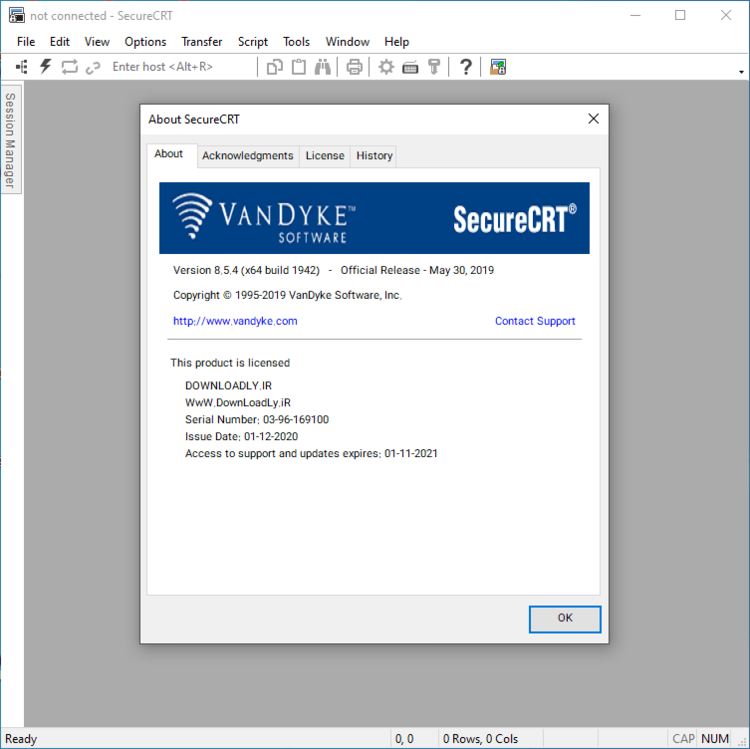This screenshot has height=749, width=750.
Task: Switch to the License tab
Action: pos(325,156)
